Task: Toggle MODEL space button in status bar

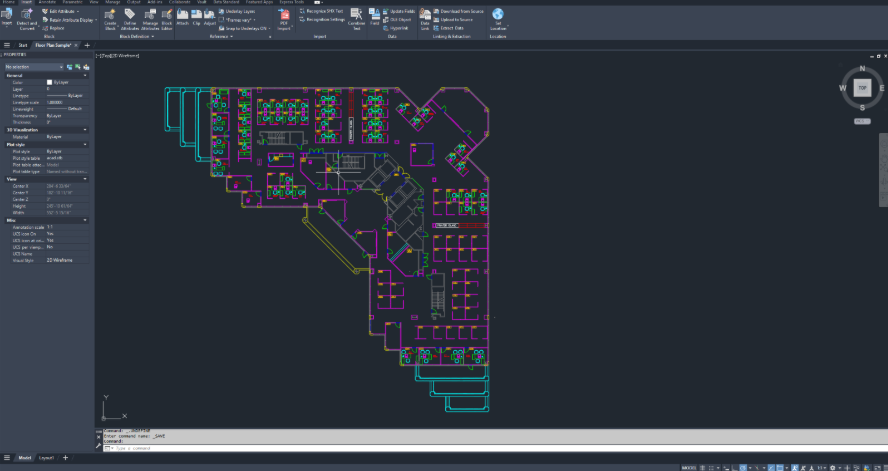Action: pos(689,468)
